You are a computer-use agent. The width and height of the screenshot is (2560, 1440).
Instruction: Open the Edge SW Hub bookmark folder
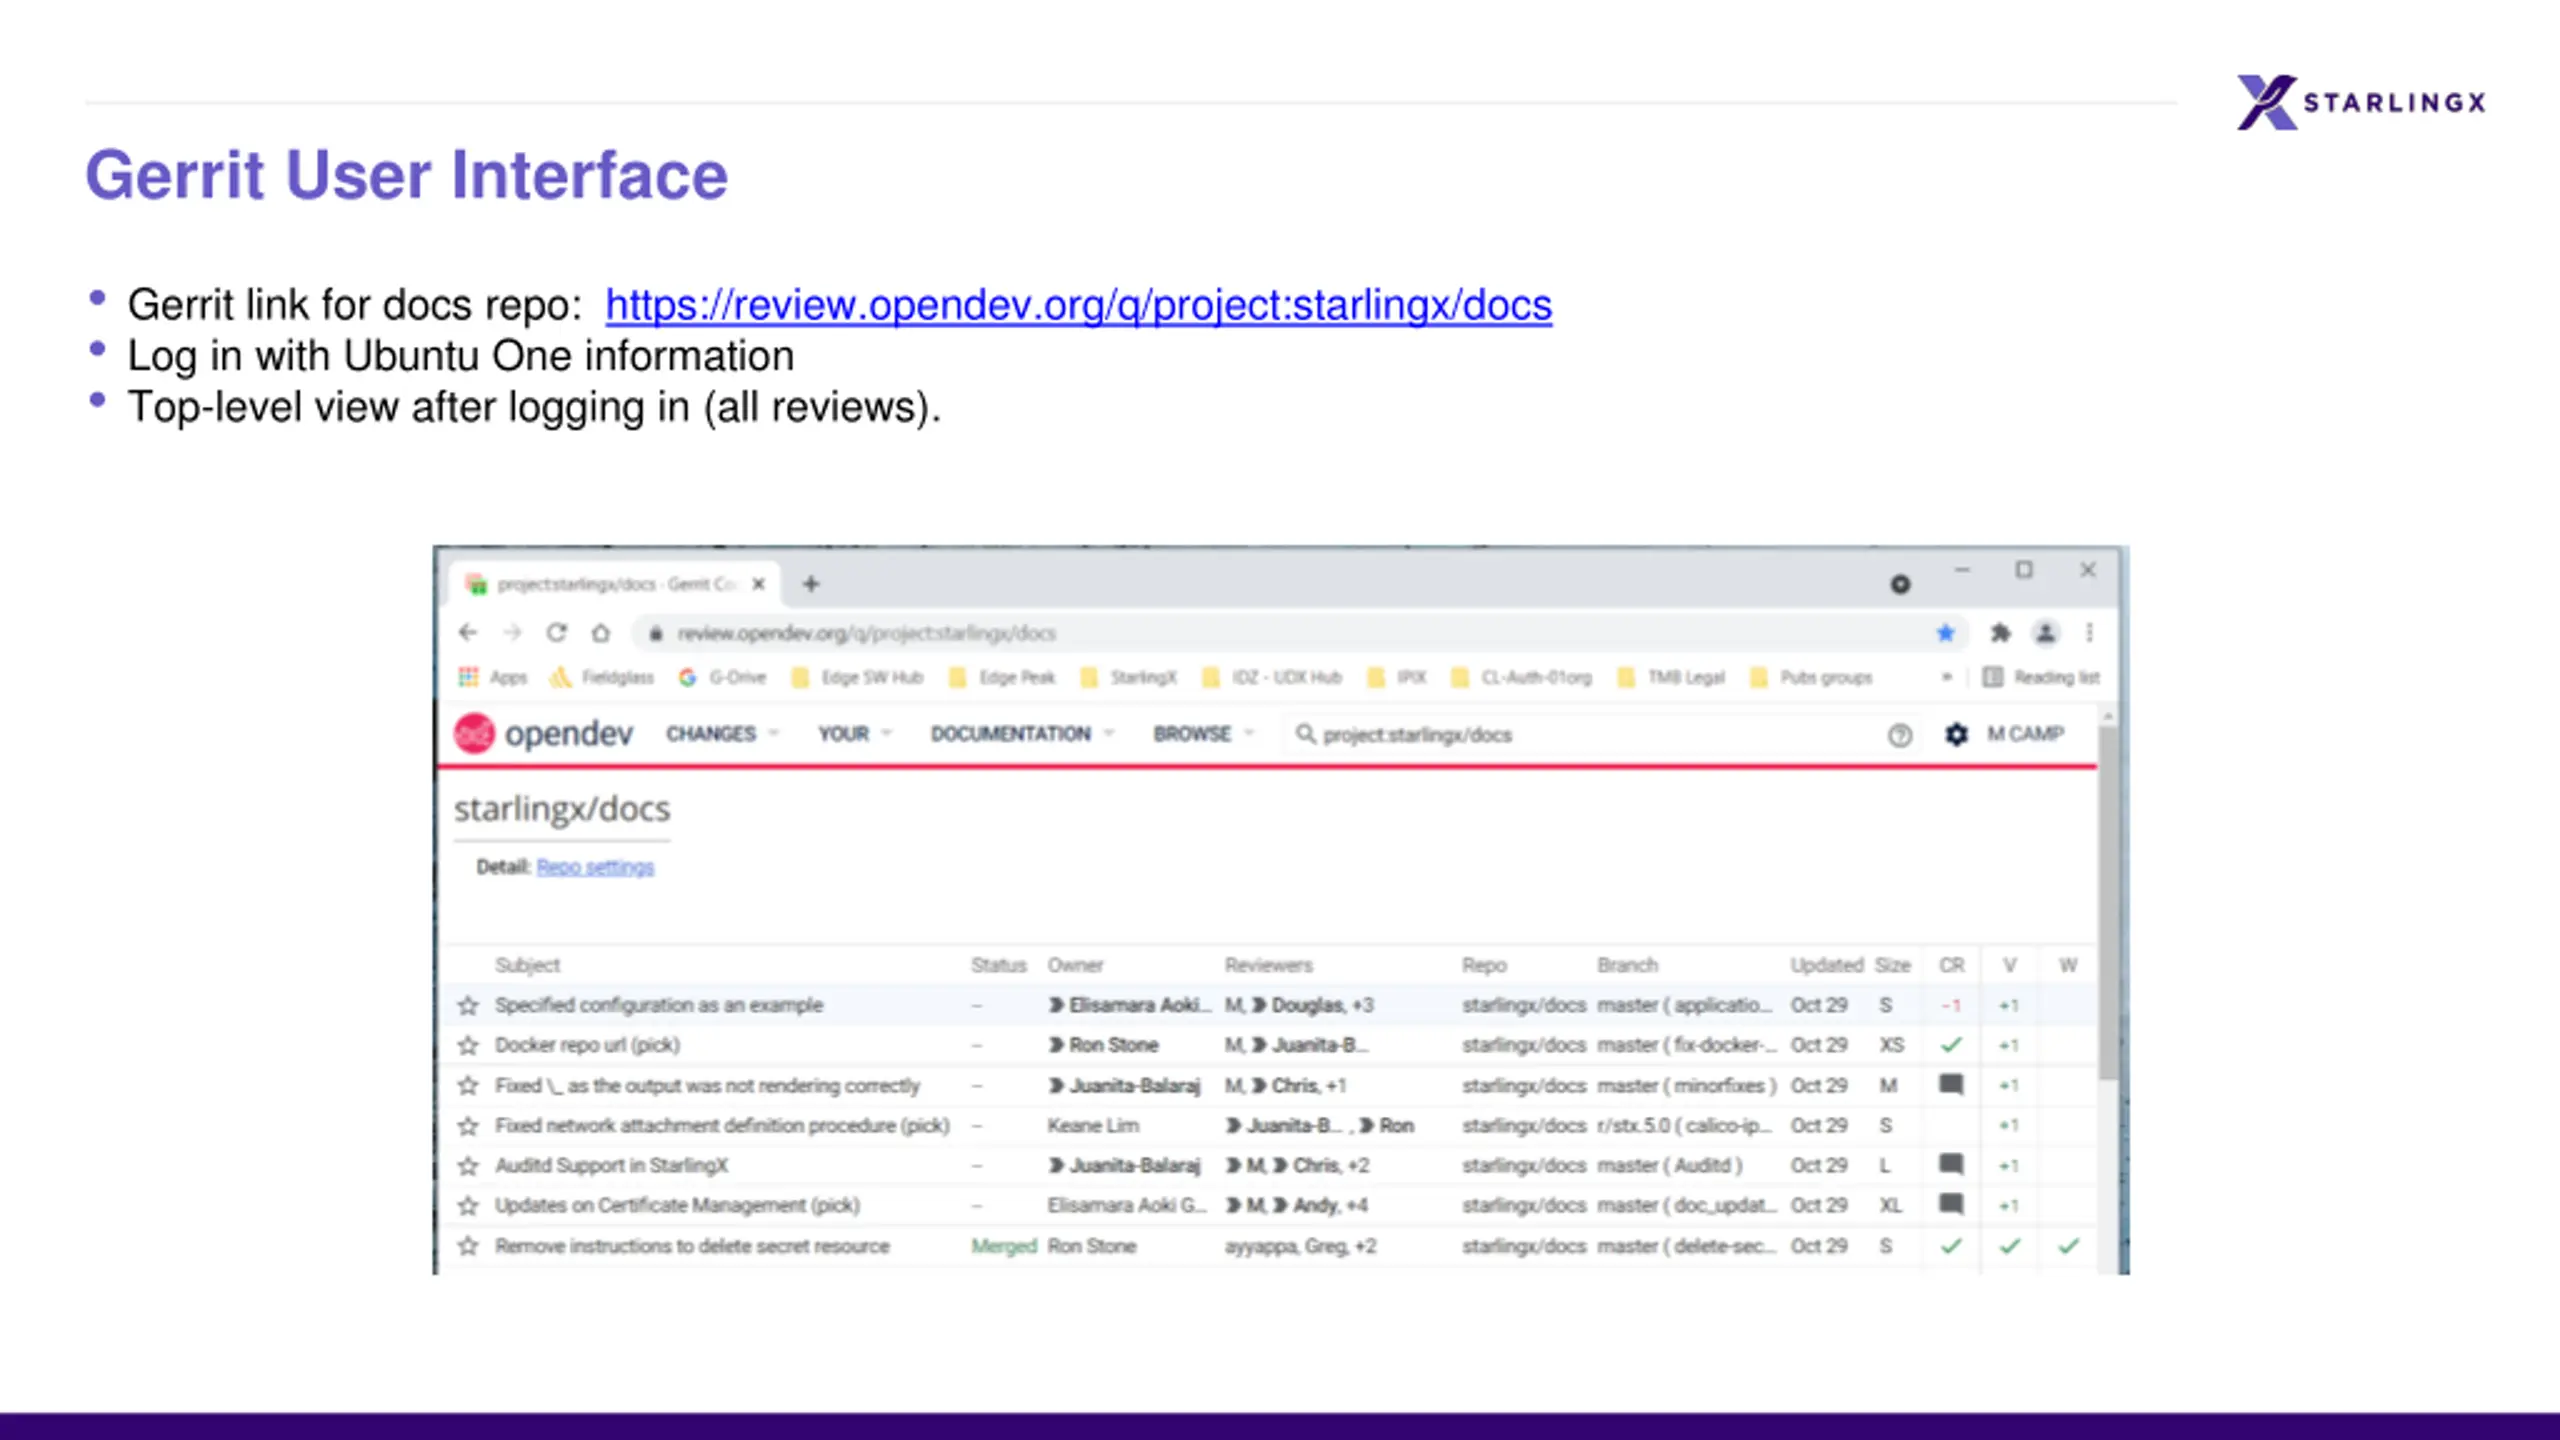(x=857, y=678)
